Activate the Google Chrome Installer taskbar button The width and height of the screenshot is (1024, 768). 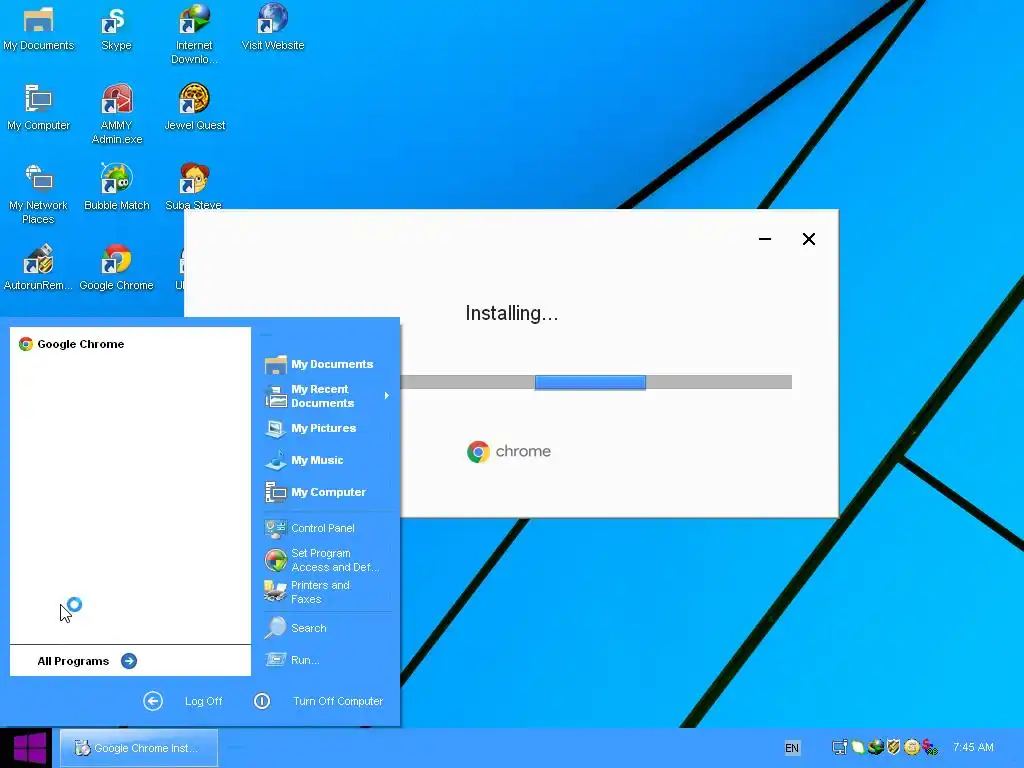[138, 748]
